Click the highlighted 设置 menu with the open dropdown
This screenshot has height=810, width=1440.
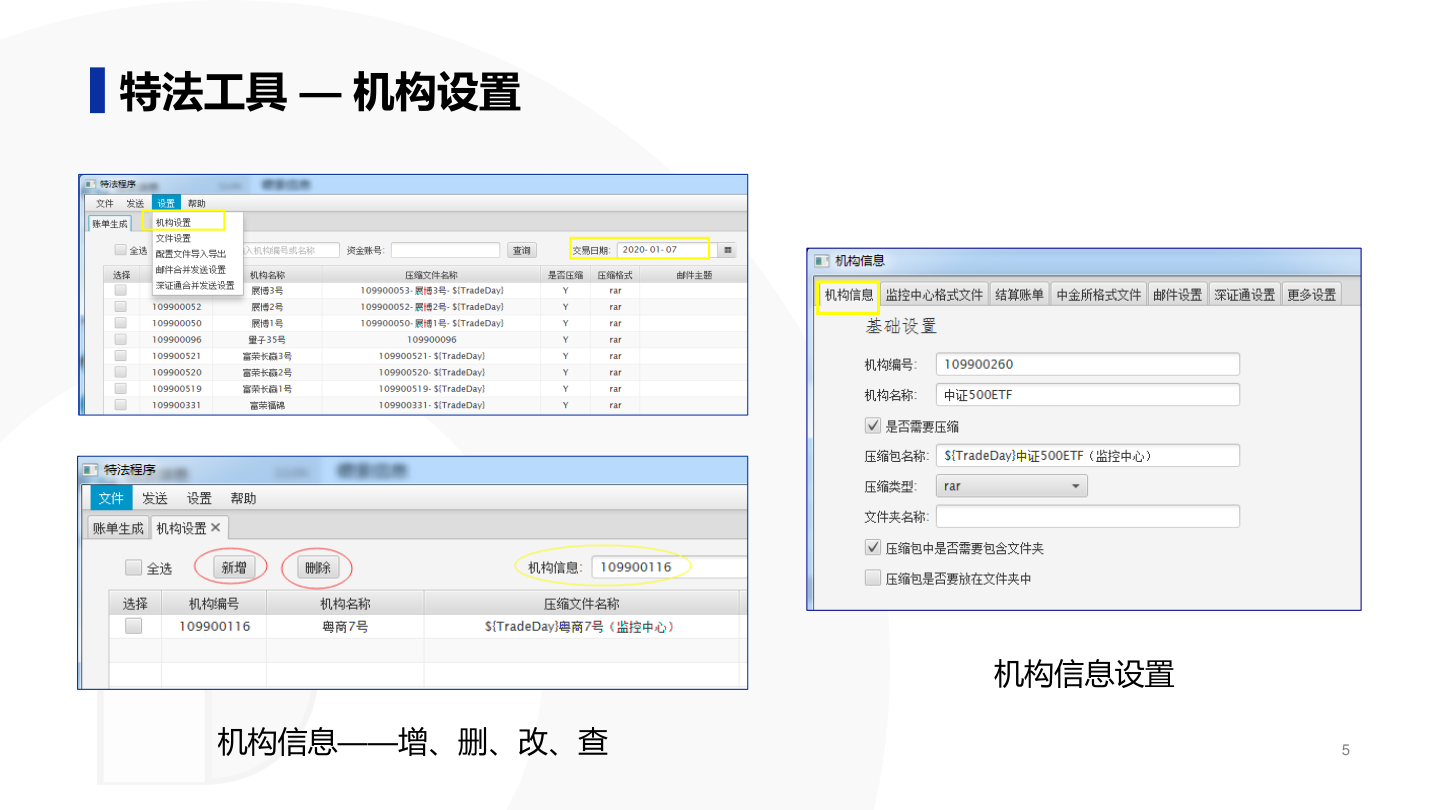166,203
